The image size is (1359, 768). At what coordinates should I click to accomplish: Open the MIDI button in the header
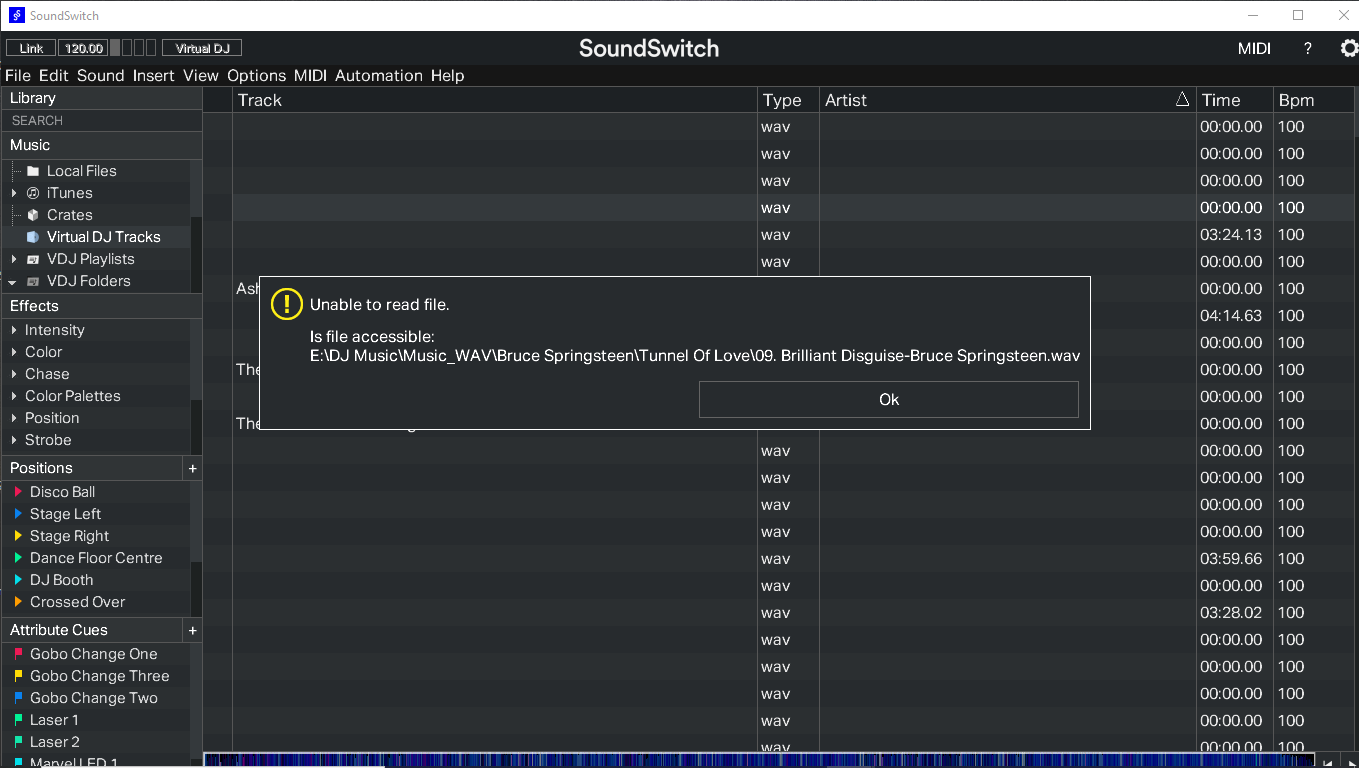point(1254,48)
